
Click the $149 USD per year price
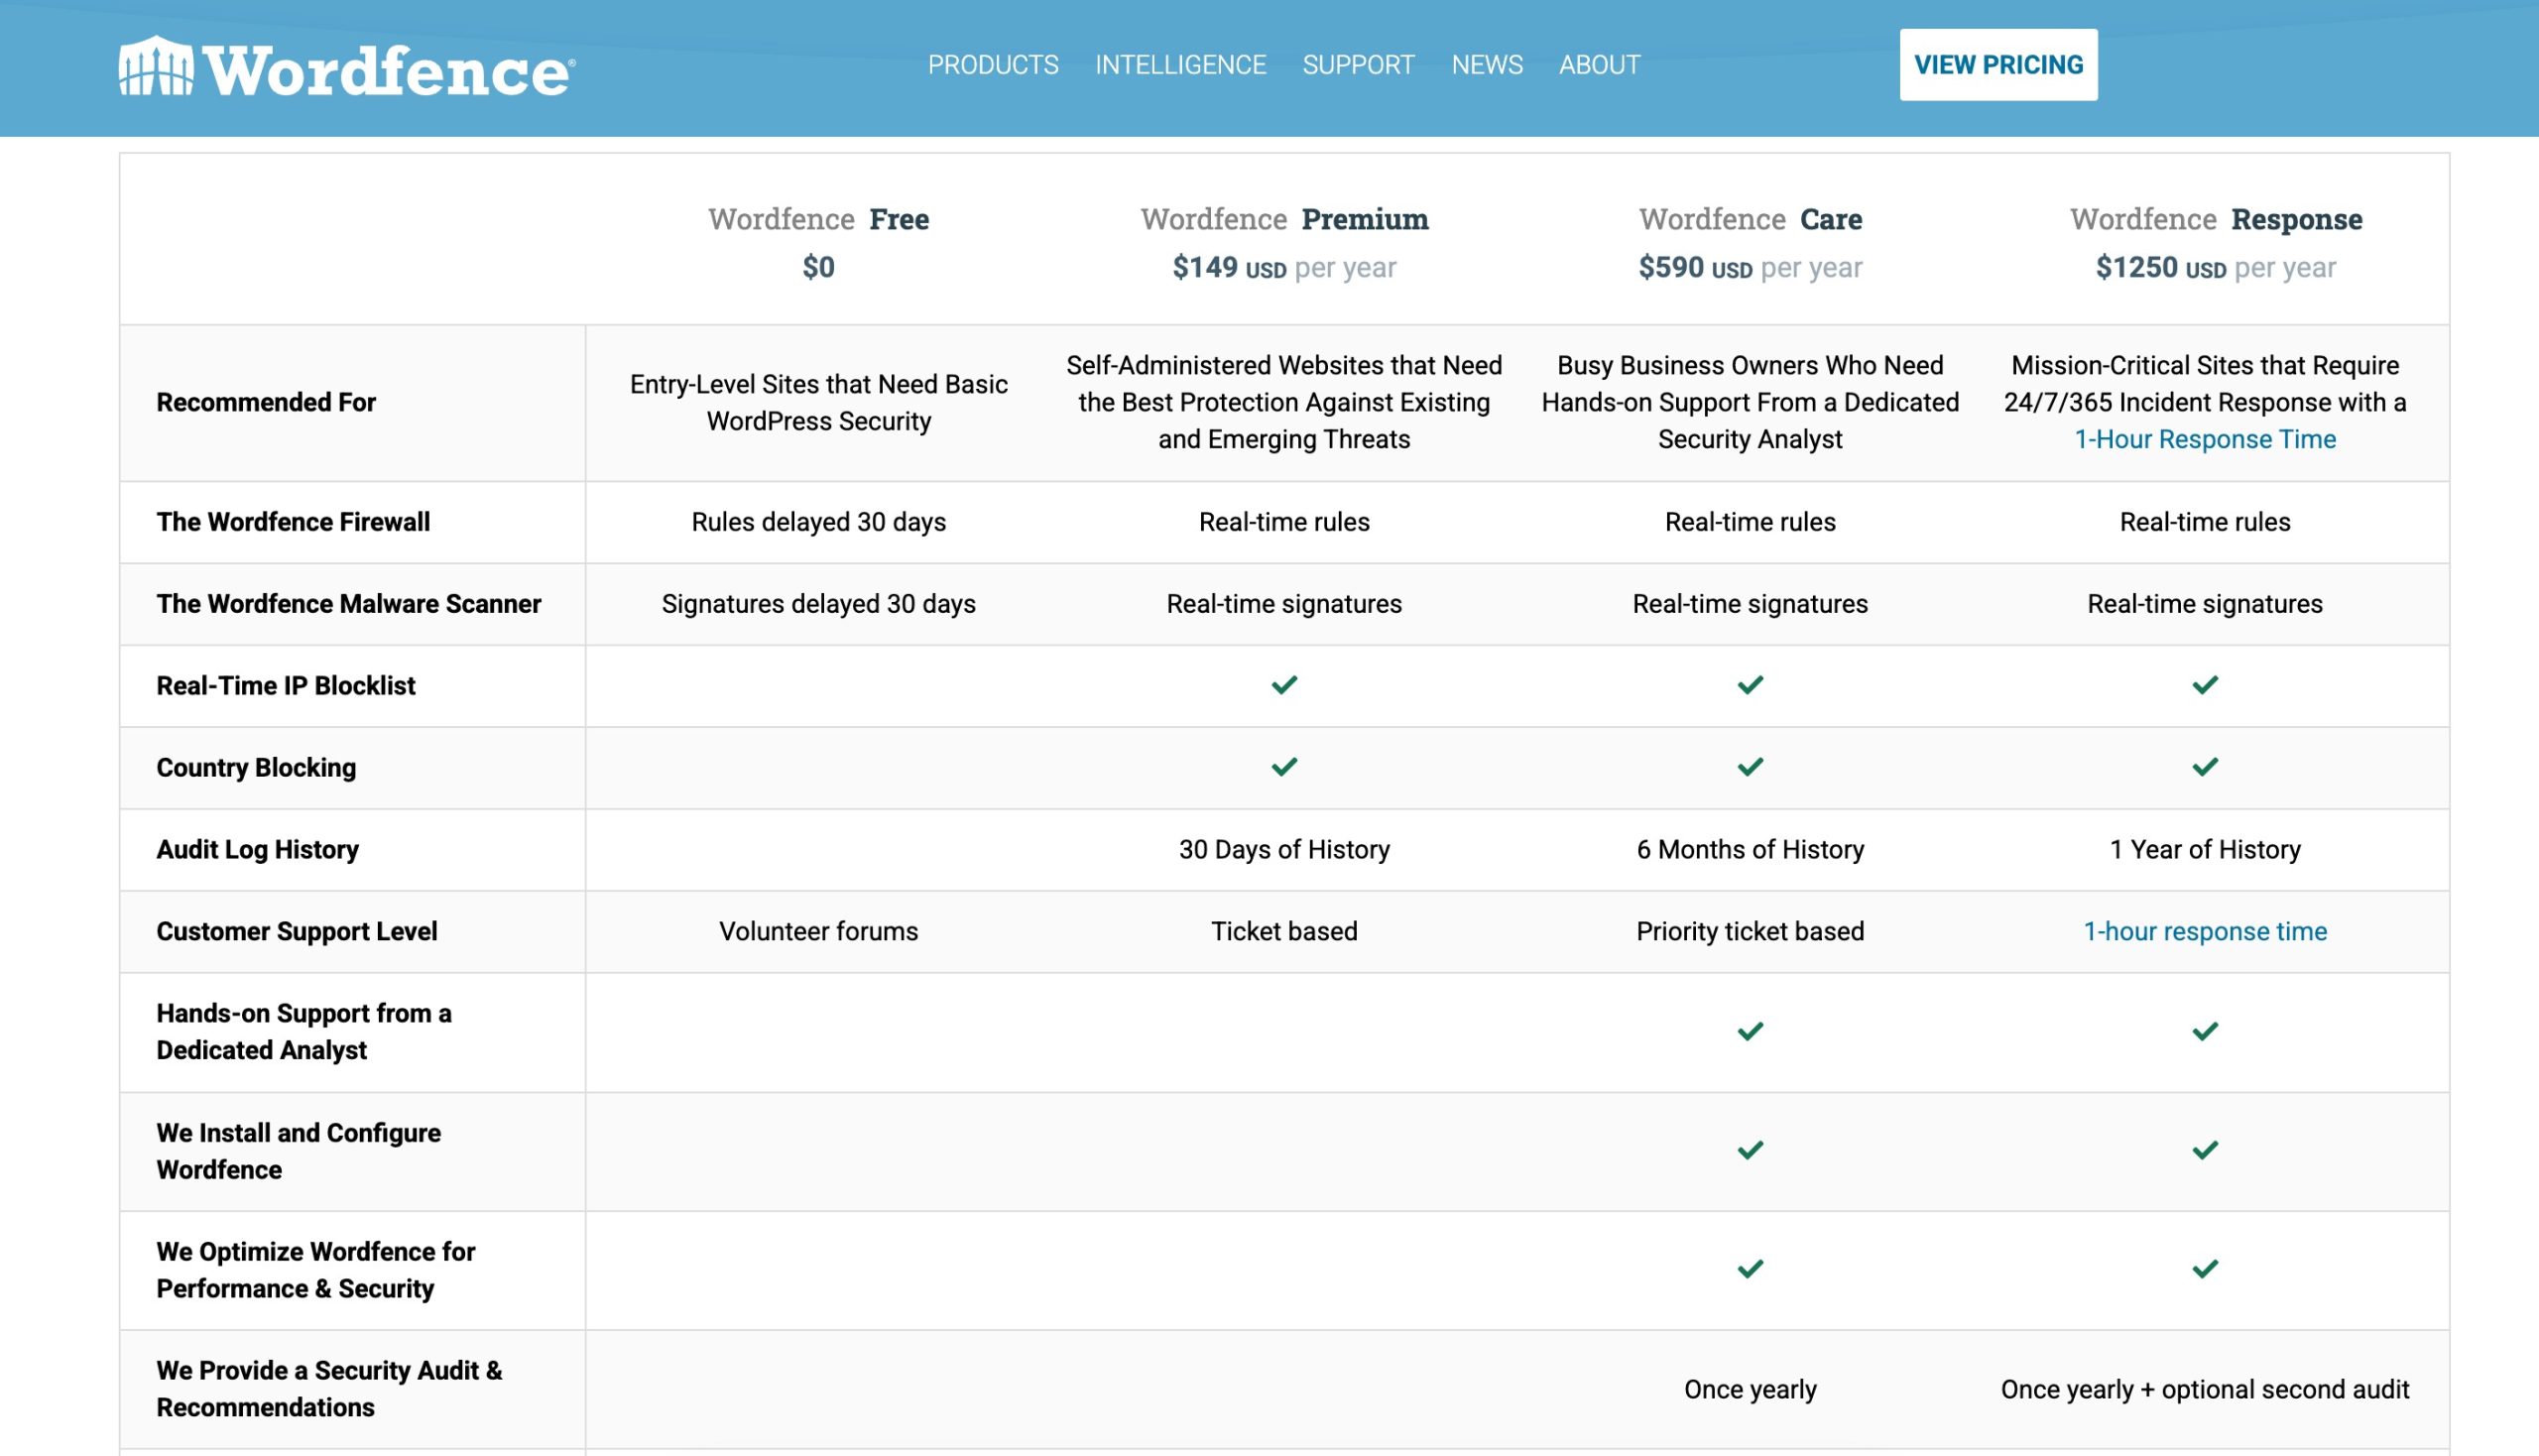click(1284, 267)
